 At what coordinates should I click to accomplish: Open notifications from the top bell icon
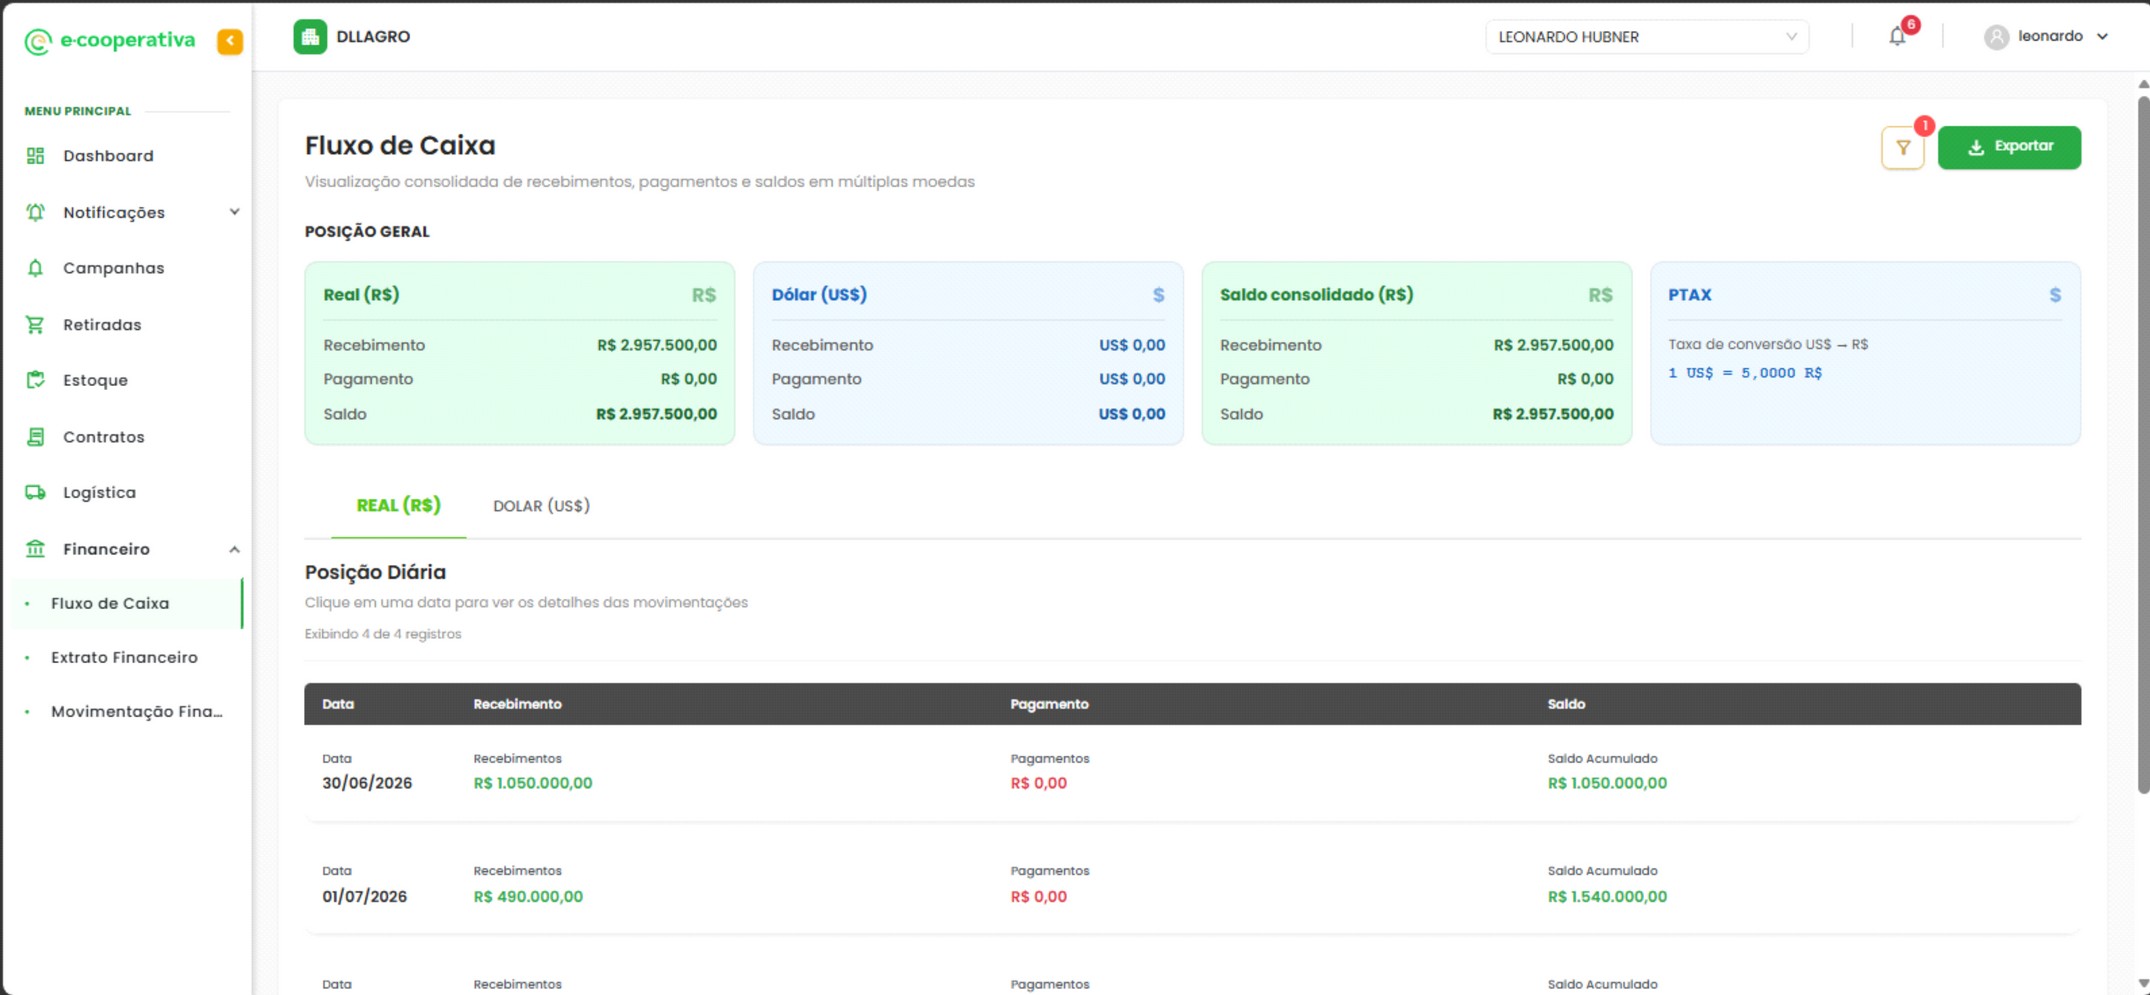pos(1897,37)
